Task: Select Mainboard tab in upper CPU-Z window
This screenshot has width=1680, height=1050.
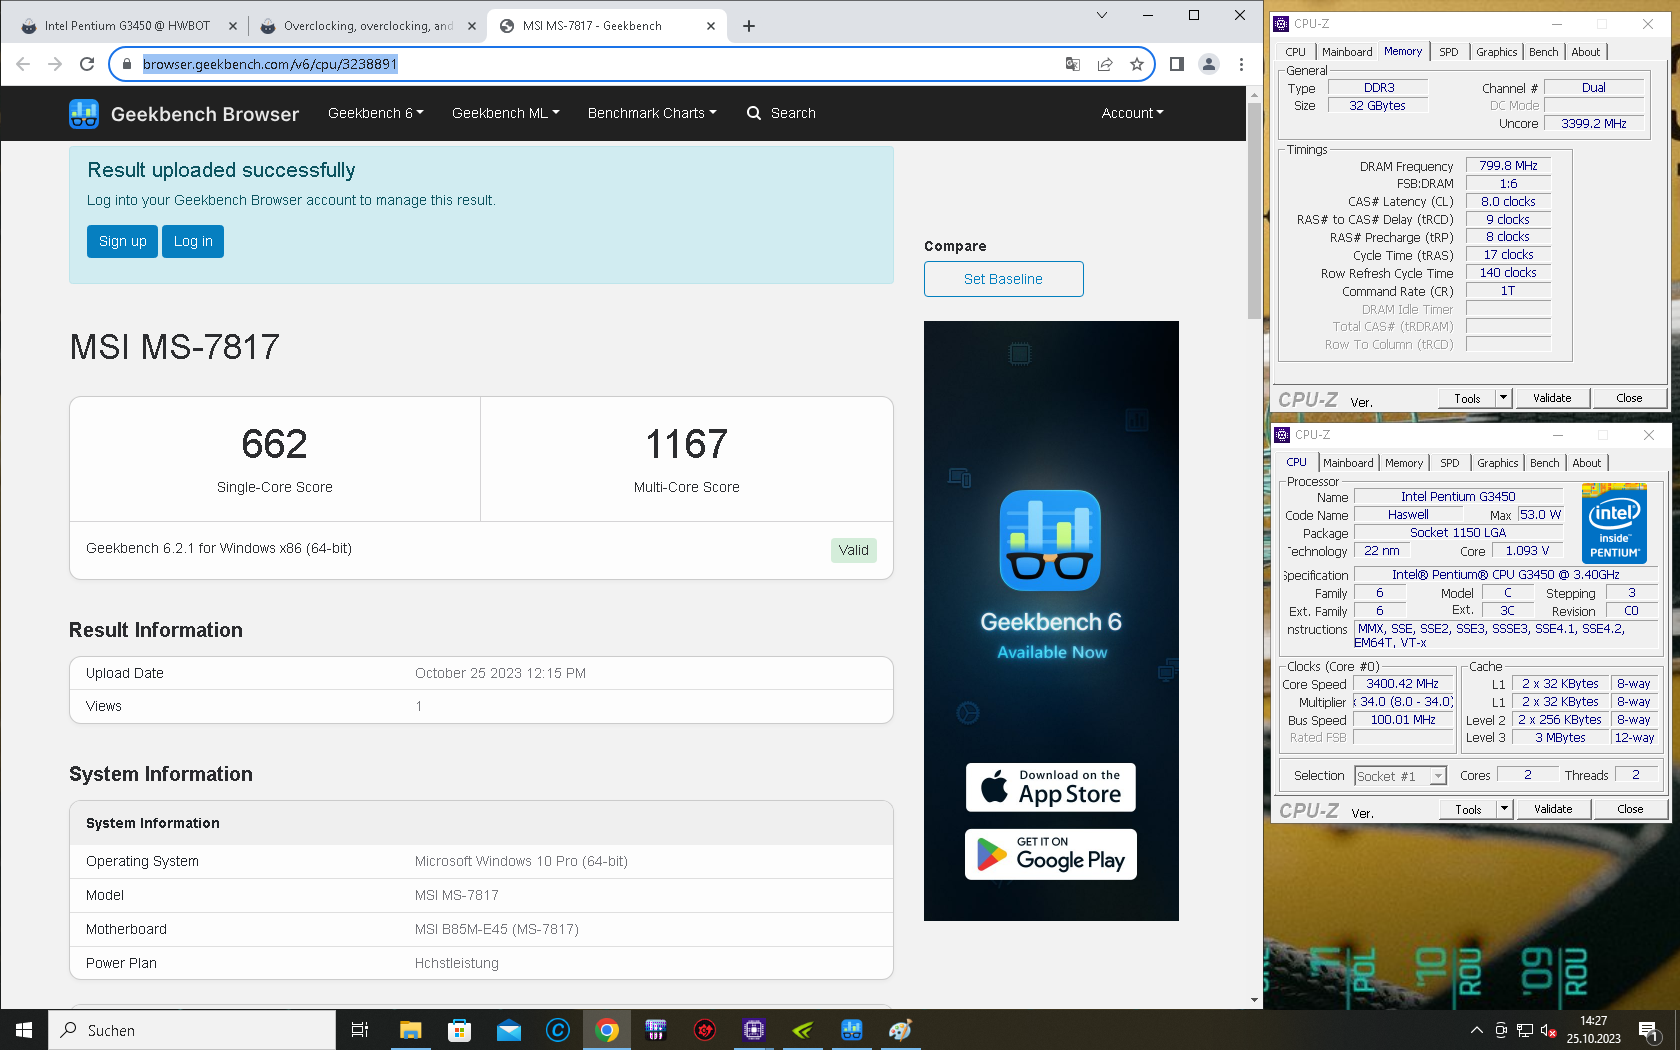Action: [x=1347, y=52]
